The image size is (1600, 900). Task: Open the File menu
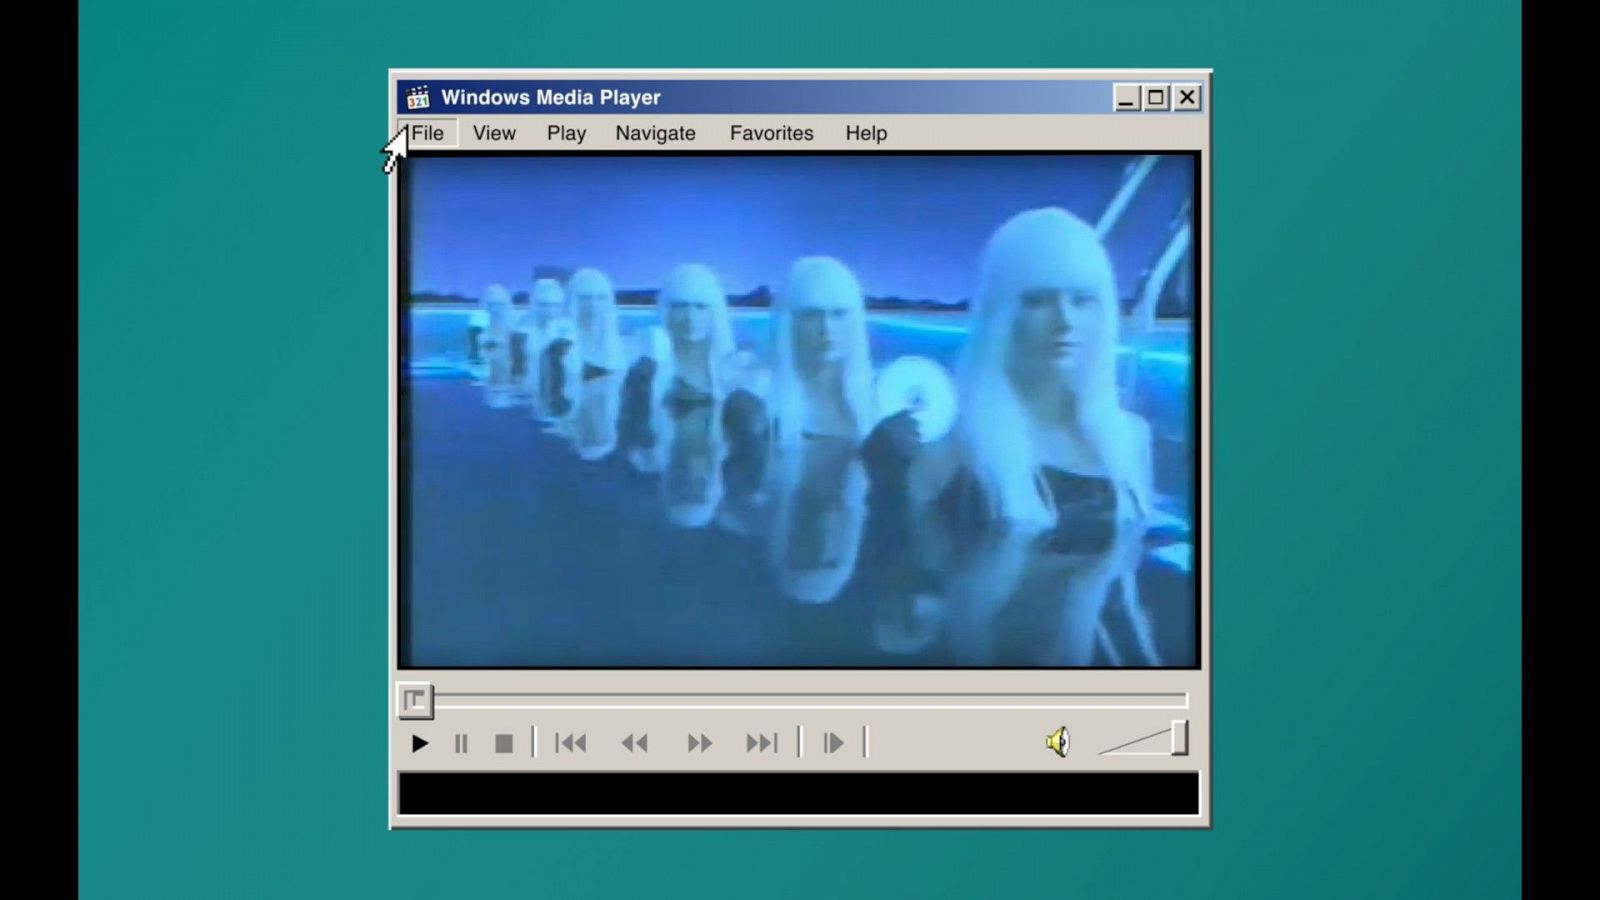(x=428, y=133)
